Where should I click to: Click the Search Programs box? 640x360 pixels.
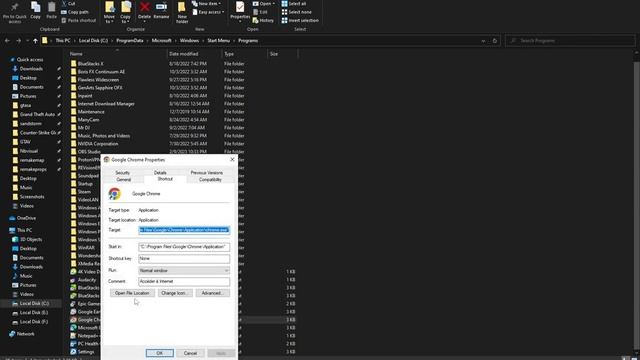(x=570, y=41)
